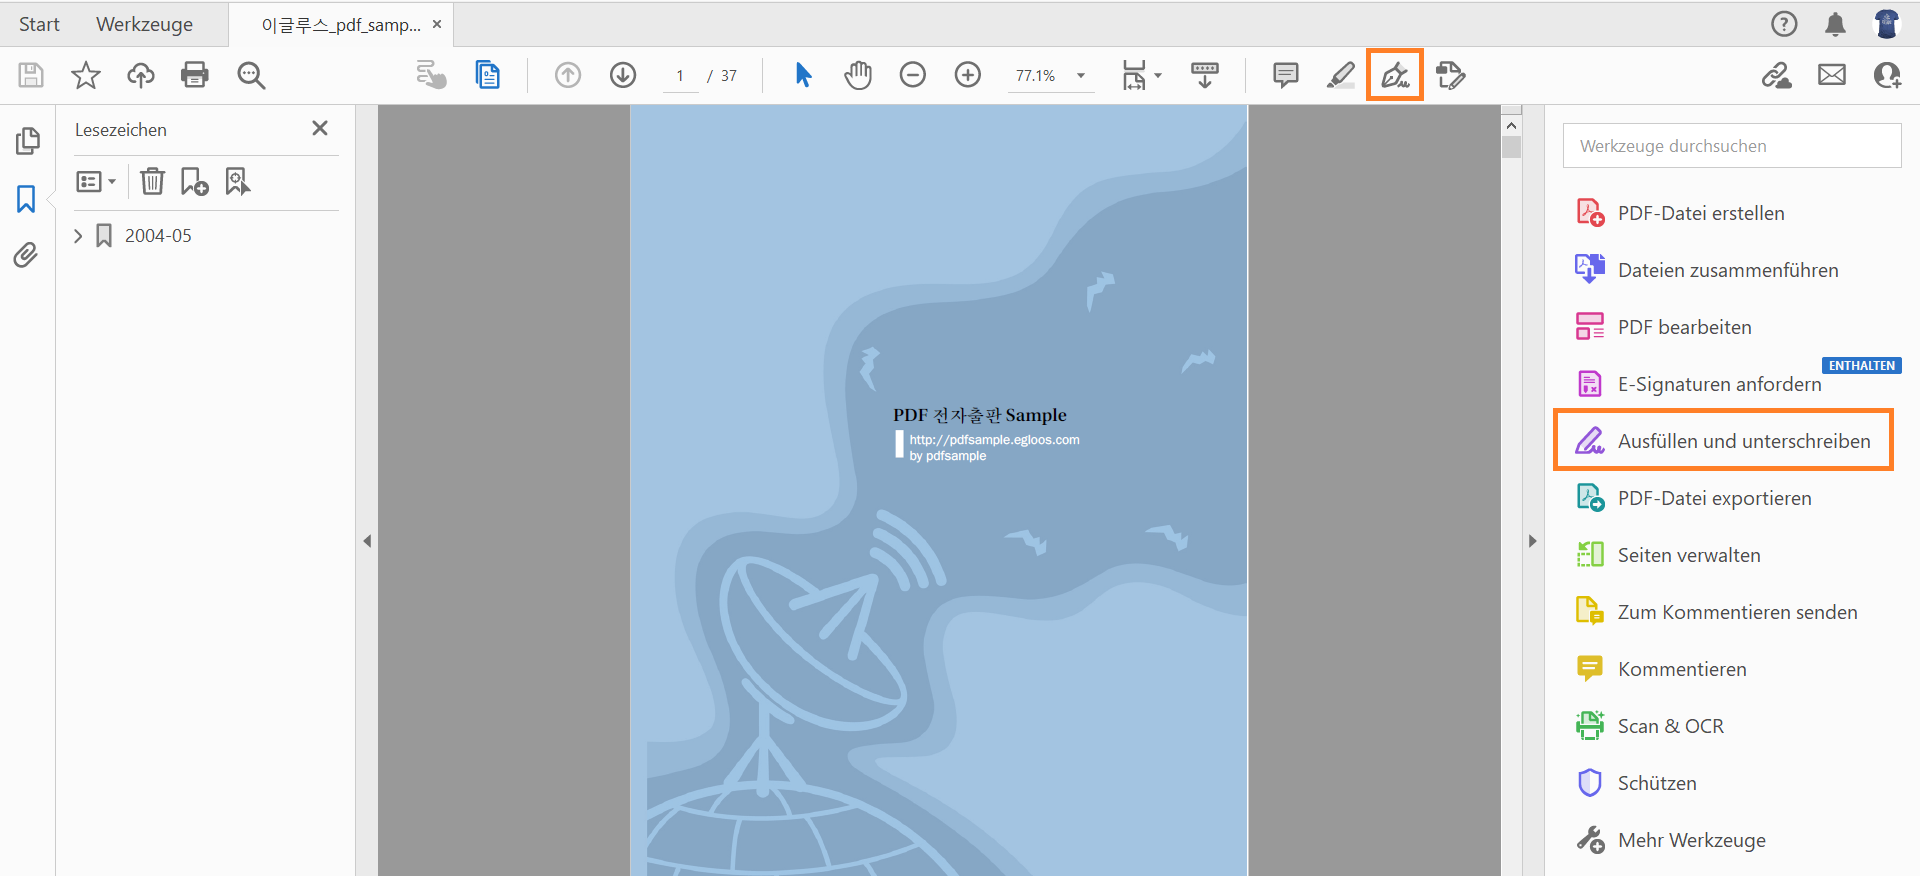This screenshot has width=1920, height=876.
Task: Go to next page with down arrow
Action: (623, 75)
